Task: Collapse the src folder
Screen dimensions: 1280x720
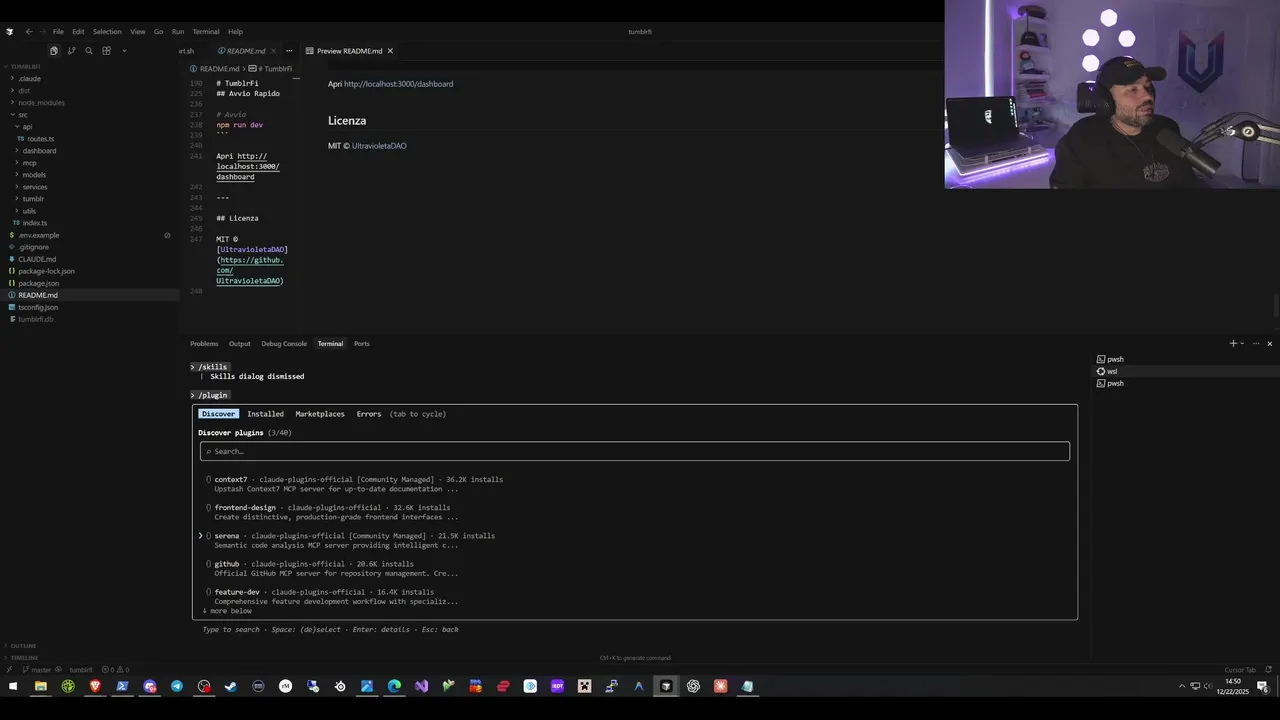Action: pos(23,115)
